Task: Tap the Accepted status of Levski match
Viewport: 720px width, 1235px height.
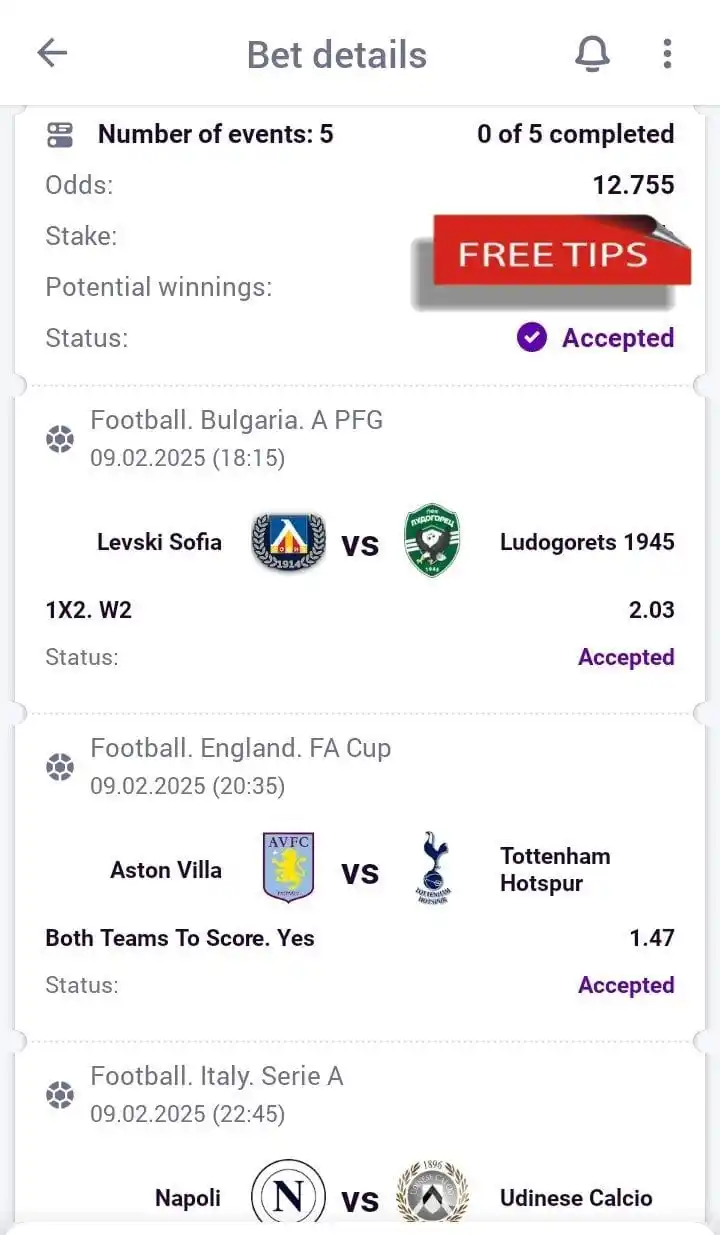Action: tap(626, 657)
